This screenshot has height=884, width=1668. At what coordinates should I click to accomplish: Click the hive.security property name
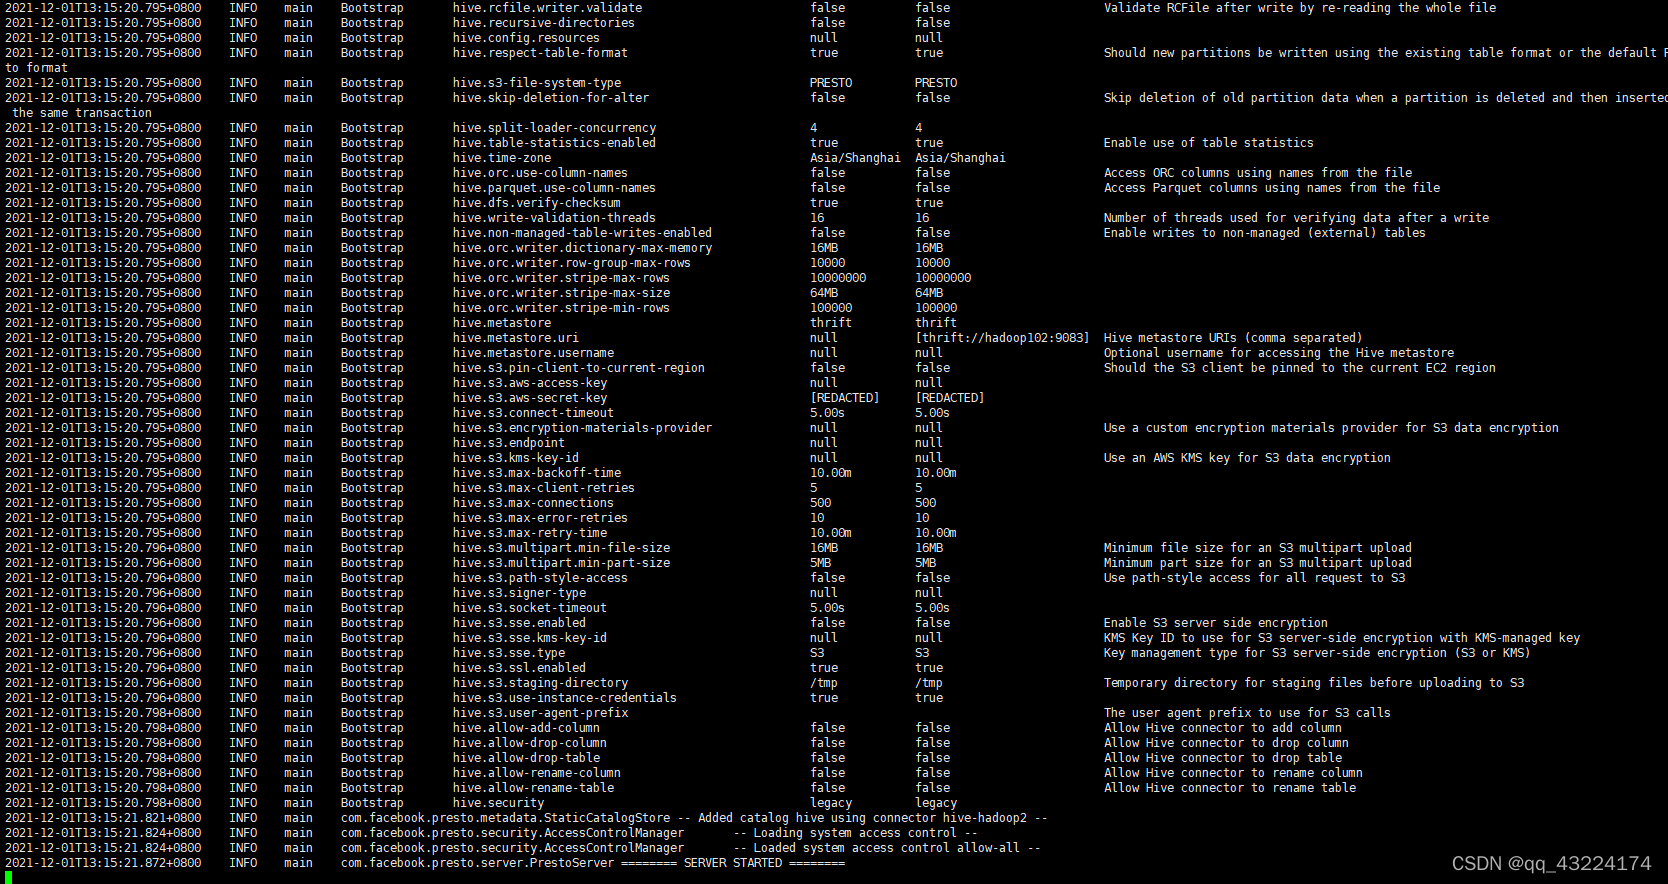coord(498,803)
